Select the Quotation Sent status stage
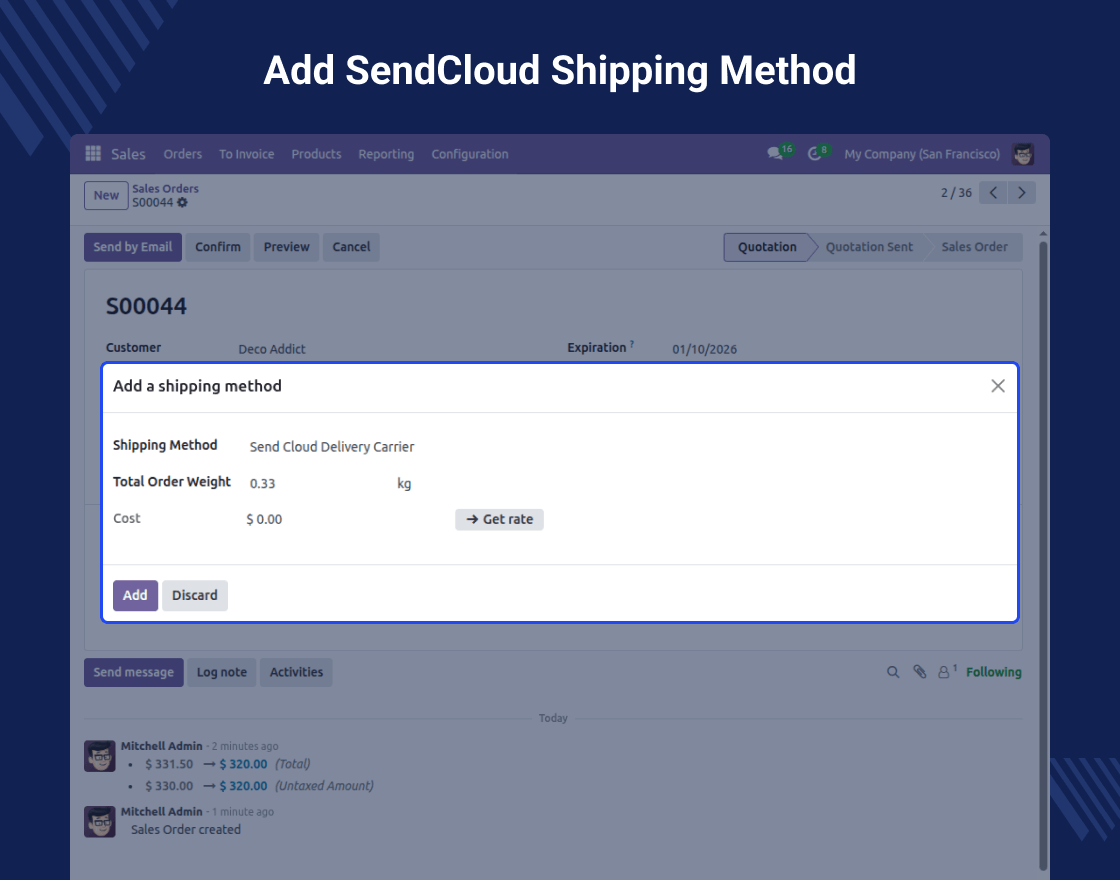Viewport: 1120px width, 880px height. pos(868,247)
